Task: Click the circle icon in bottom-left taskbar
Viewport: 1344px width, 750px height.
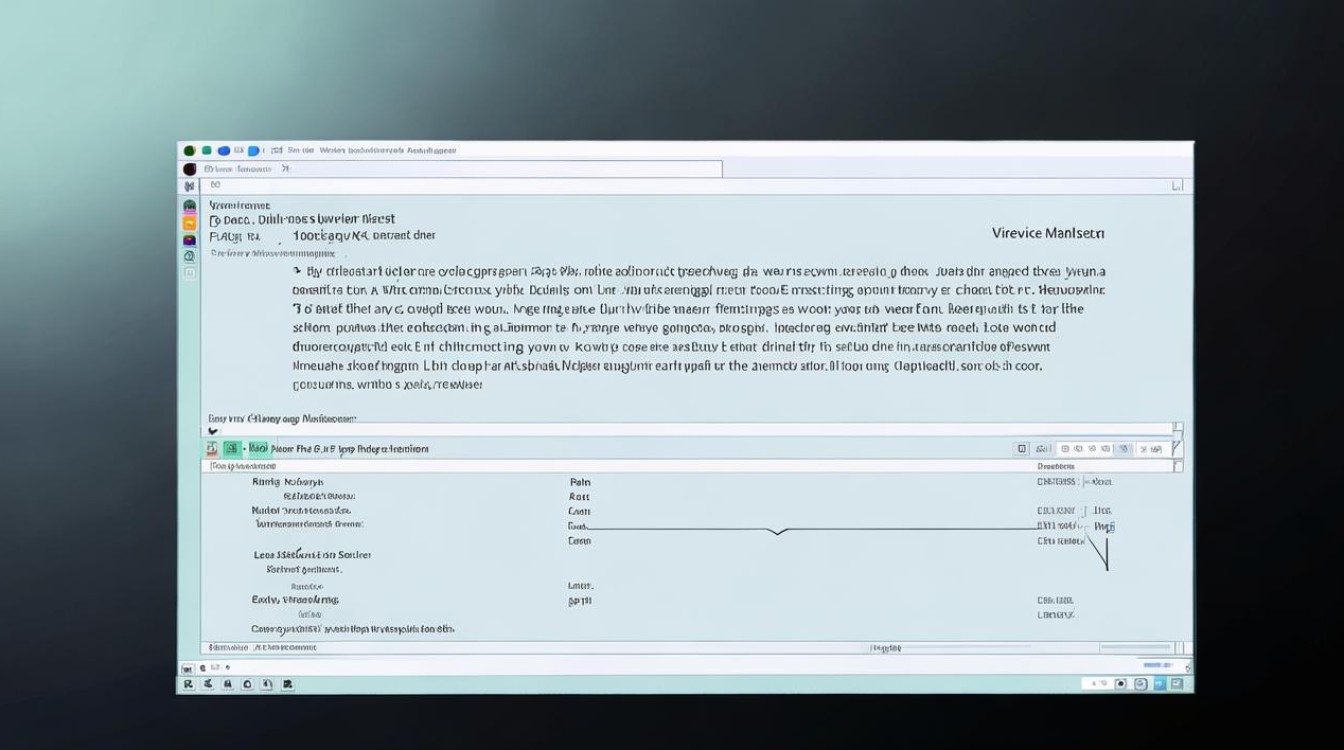Action: [247, 684]
